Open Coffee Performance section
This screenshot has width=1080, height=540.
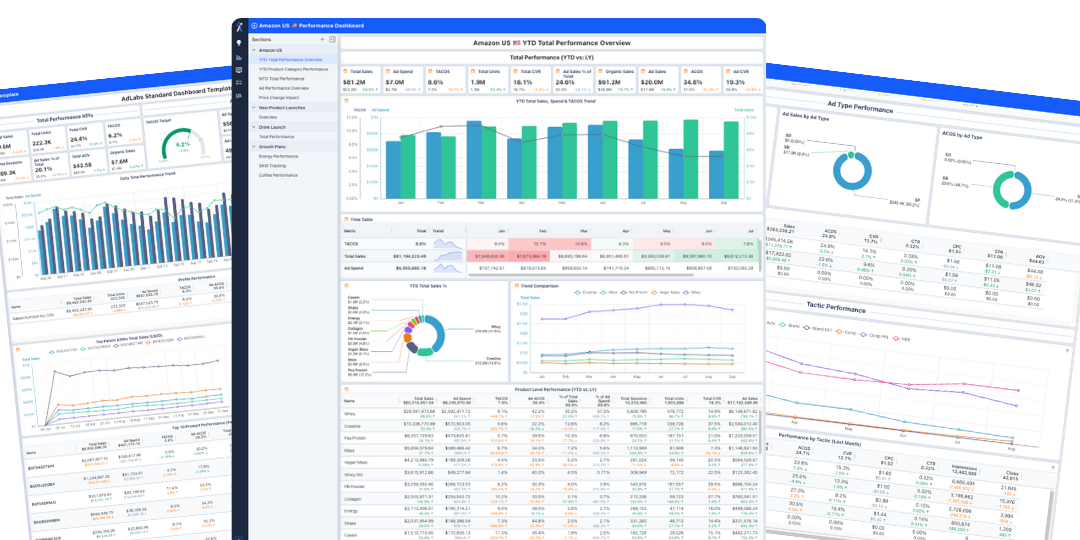point(294,175)
